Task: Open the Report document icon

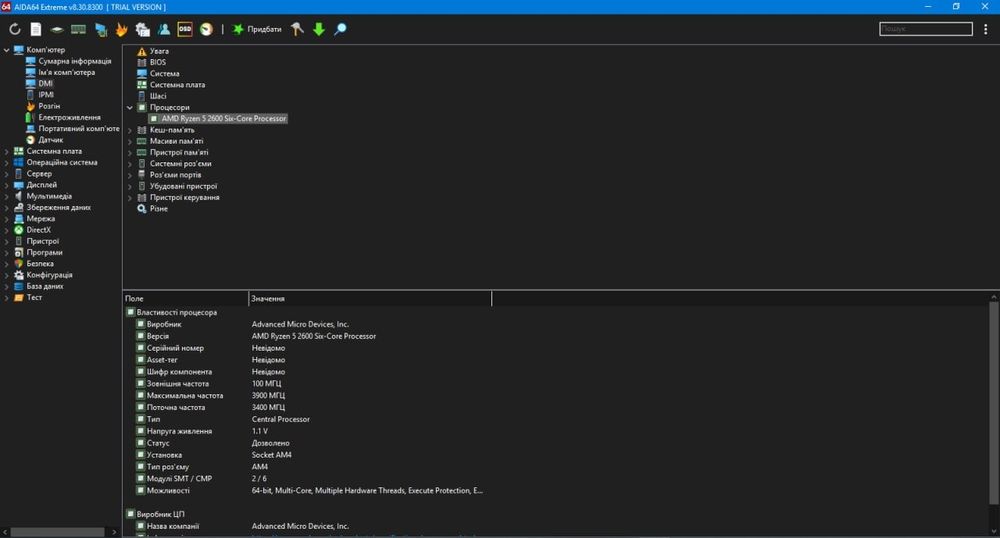Action: point(36,29)
